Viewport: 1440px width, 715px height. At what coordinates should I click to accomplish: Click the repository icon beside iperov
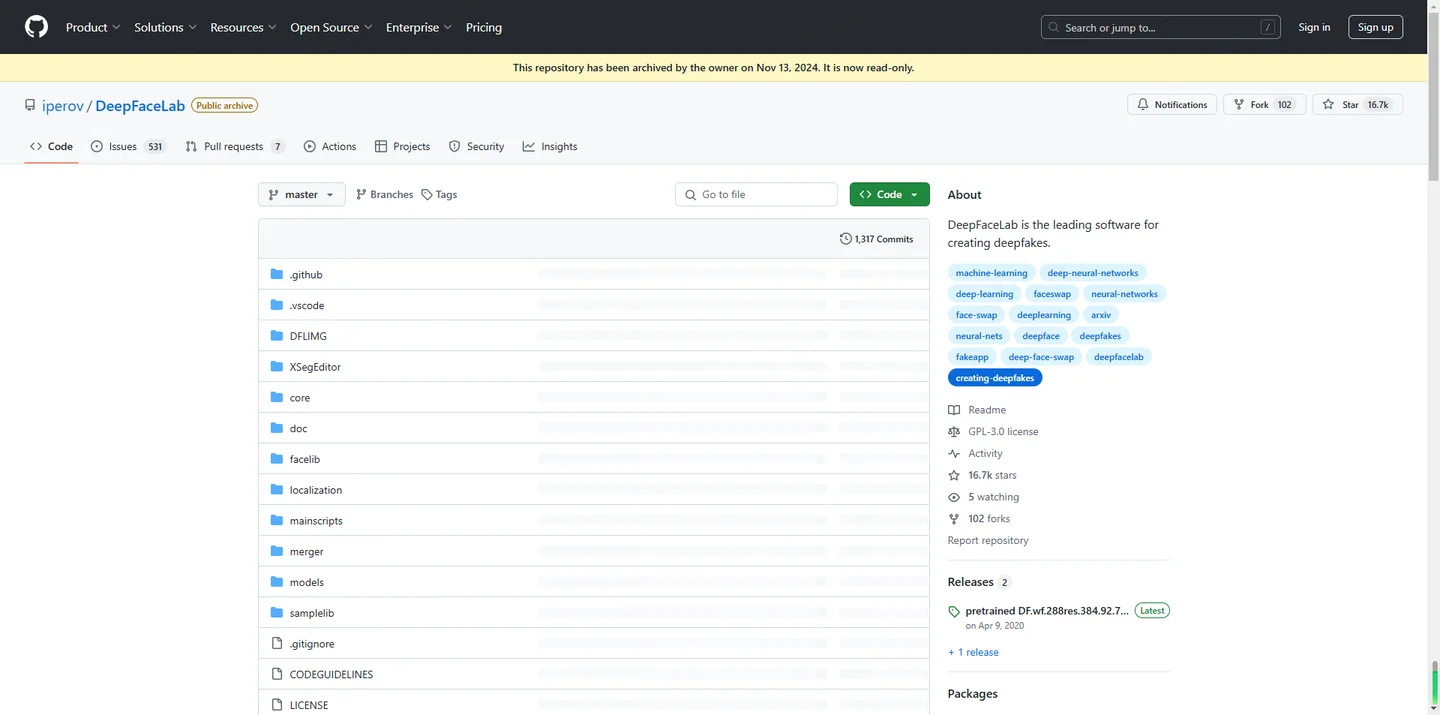pos(30,105)
